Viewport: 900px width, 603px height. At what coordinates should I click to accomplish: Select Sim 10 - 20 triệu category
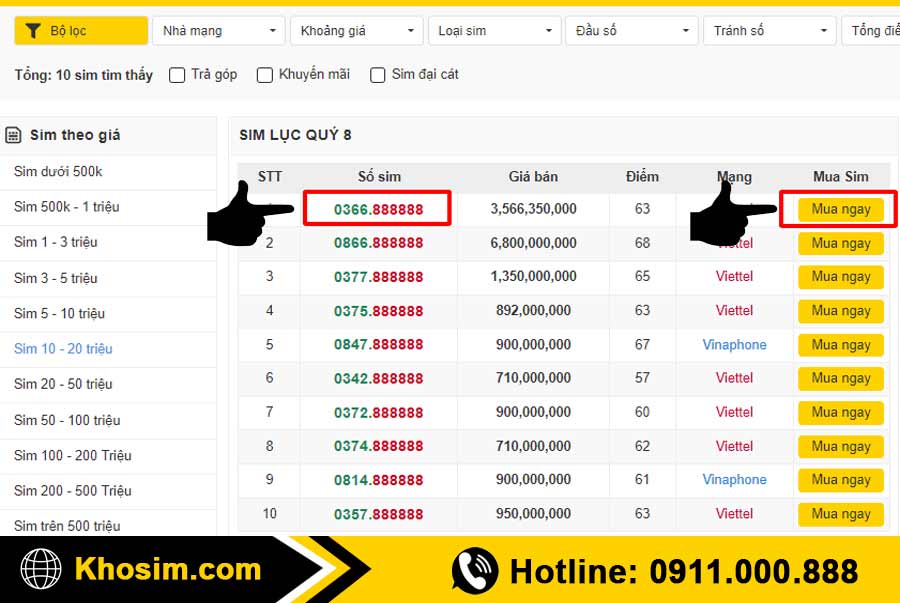pos(63,349)
